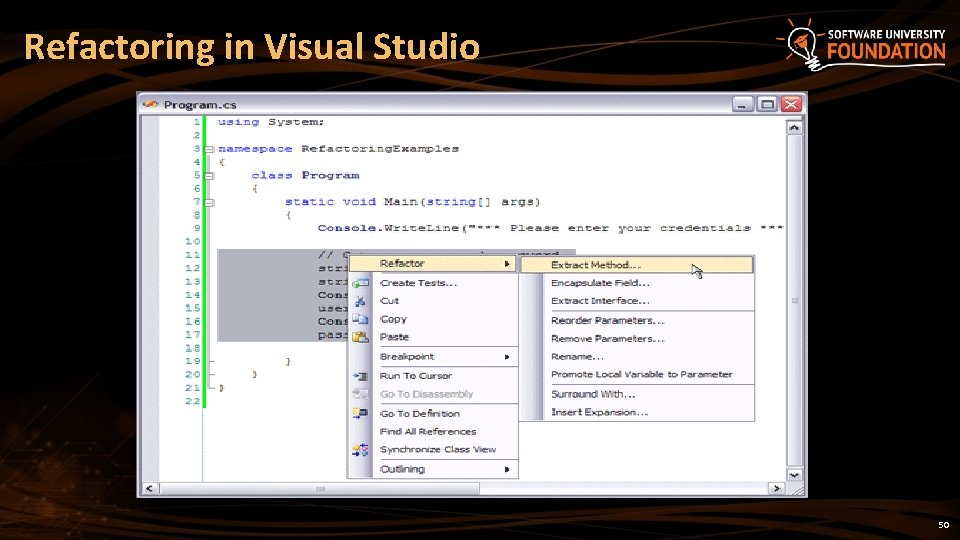Viewport: 960px width, 540px height.
Task: Expand the Outlining submenu arrow
Action: [x=507, y=470]
